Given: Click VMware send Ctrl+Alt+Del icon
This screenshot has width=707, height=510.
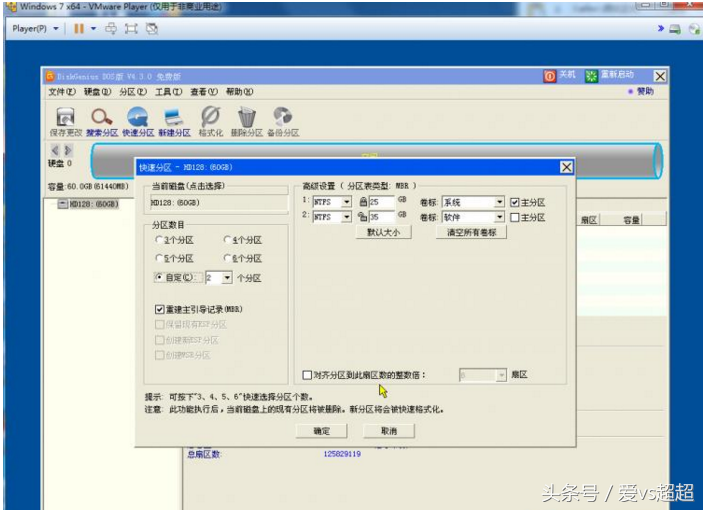Looking at the screenshot, I should click(111, 29).
